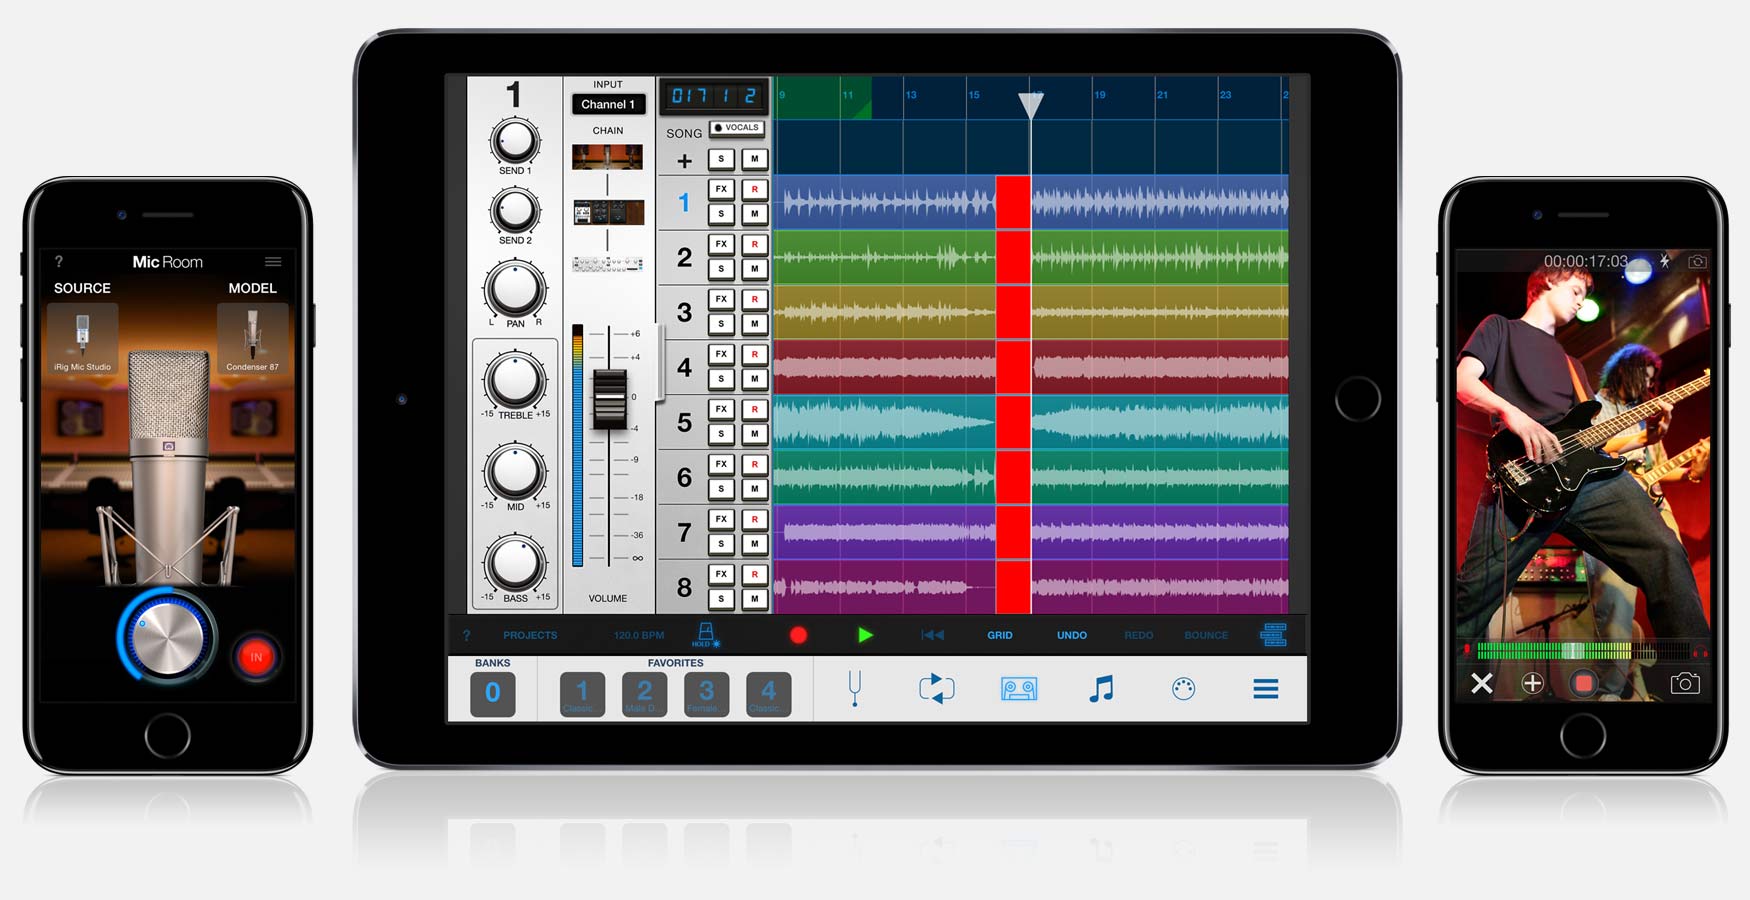Tap the metronome icon
Image resolution: width=1750 pixels, height=900 pixels.
click(x=705, y=634)
